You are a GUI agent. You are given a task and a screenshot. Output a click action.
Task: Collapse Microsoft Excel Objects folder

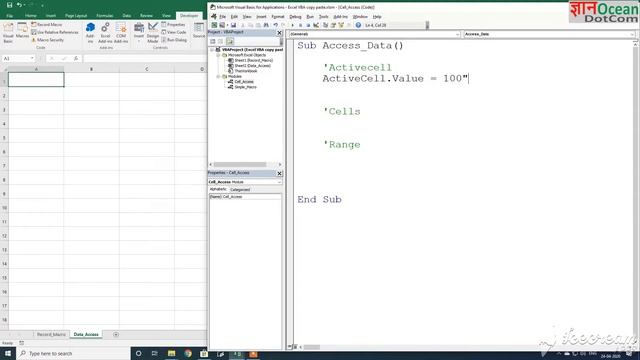[218, 55]
